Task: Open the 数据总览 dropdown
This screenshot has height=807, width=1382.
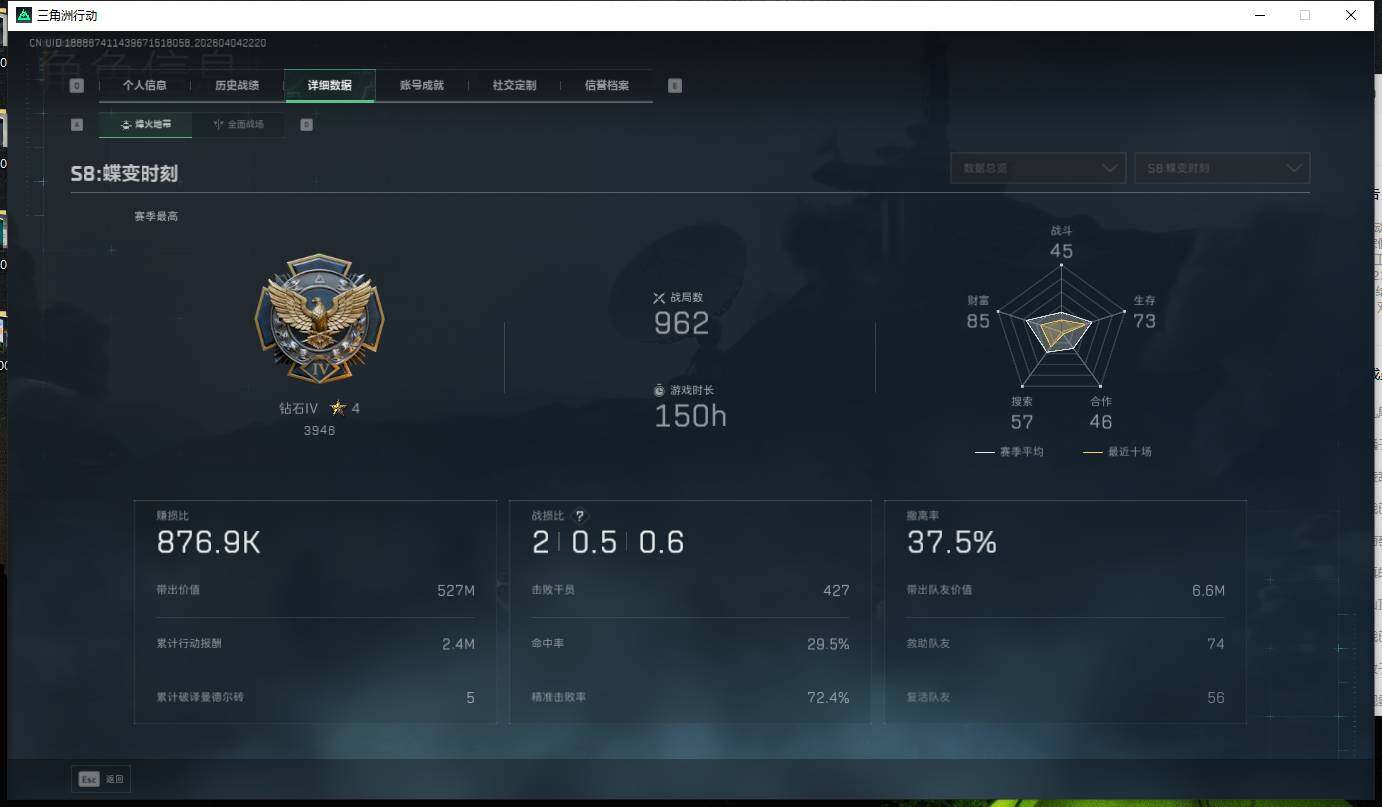Action: click(x=1038, y=168)
